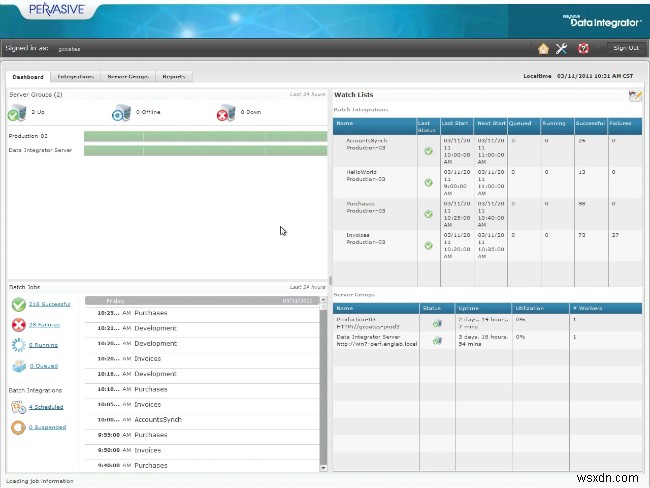Click the Scheduled integrations calendar icon

[x=18, y=407]
